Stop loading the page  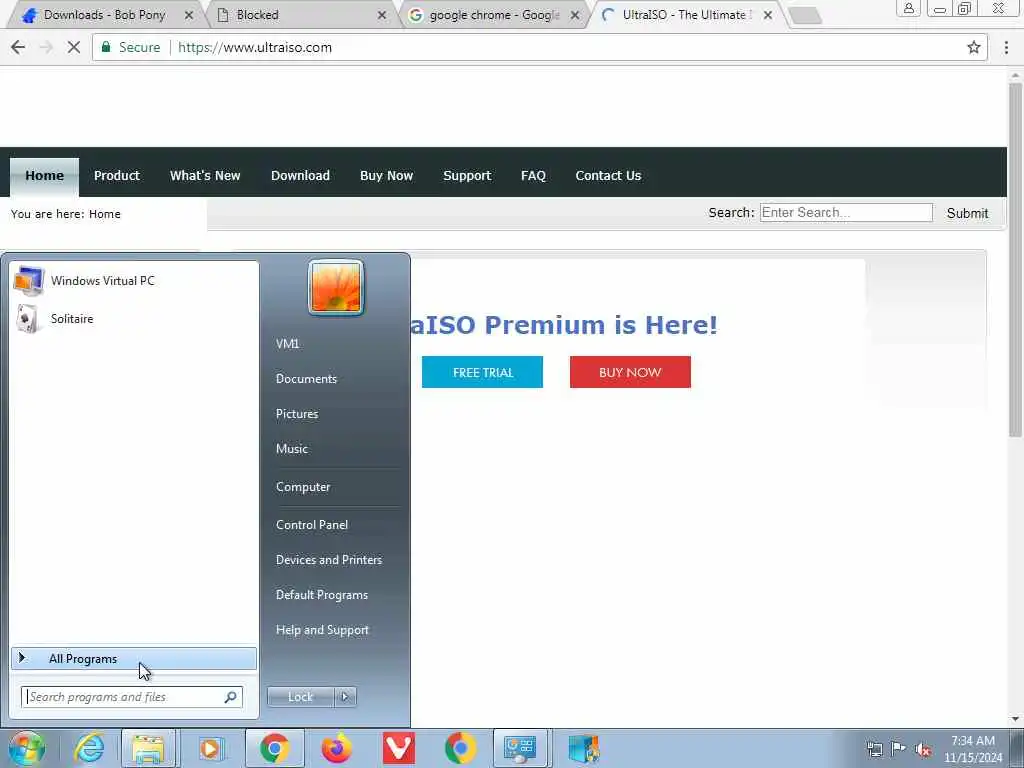(x=74, y=47)
